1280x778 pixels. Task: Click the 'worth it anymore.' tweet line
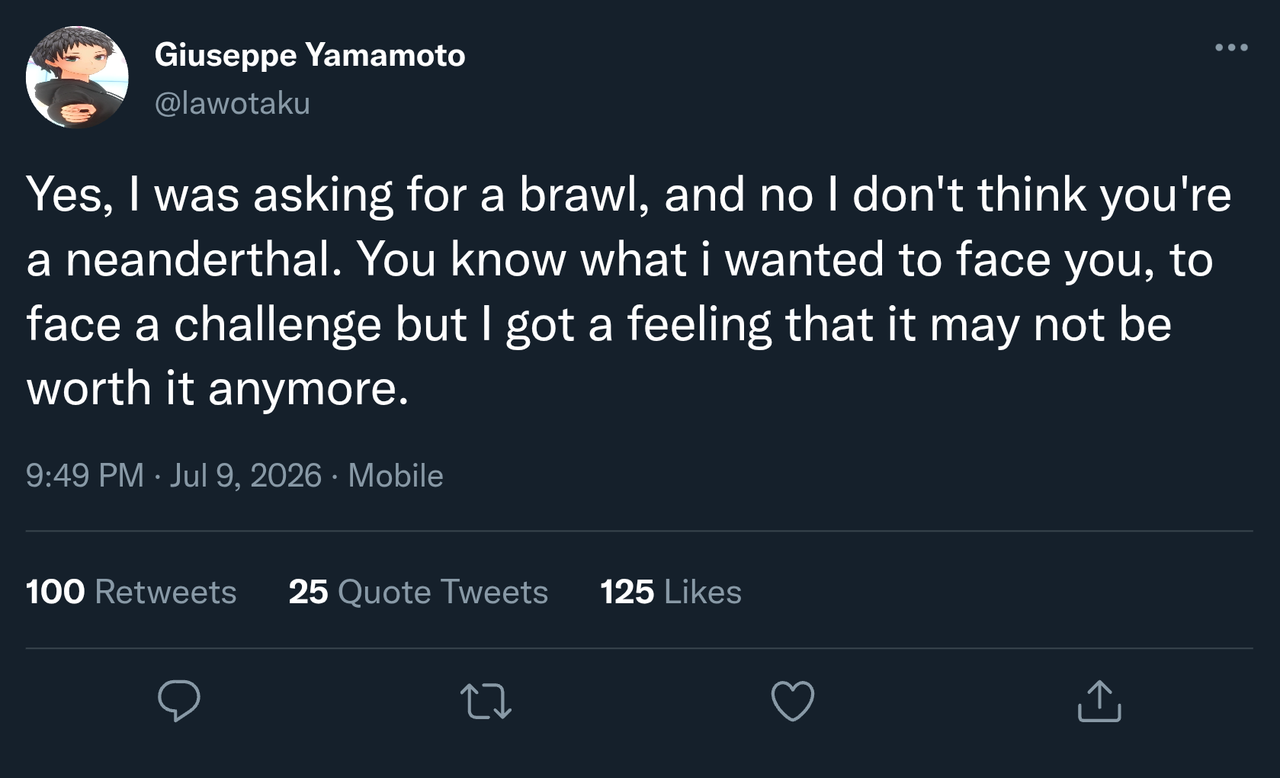pos(218,390)
